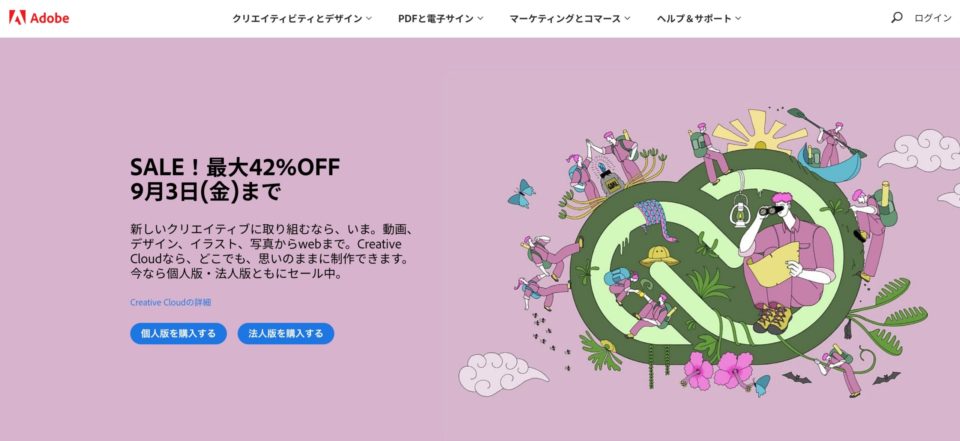Expand chevron beside PDFと電子サイン

tap(480, 18)
